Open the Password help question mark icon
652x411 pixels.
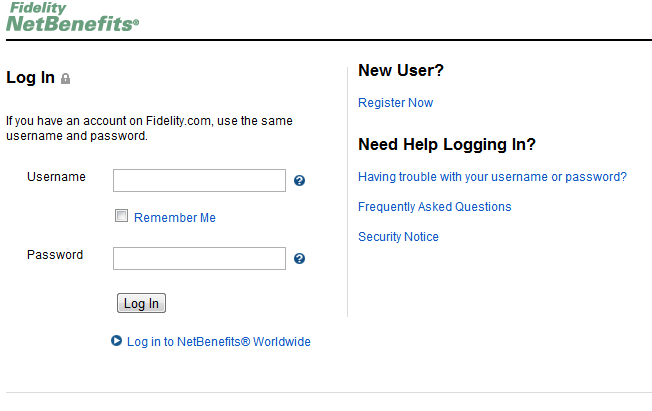click(299, 259)
